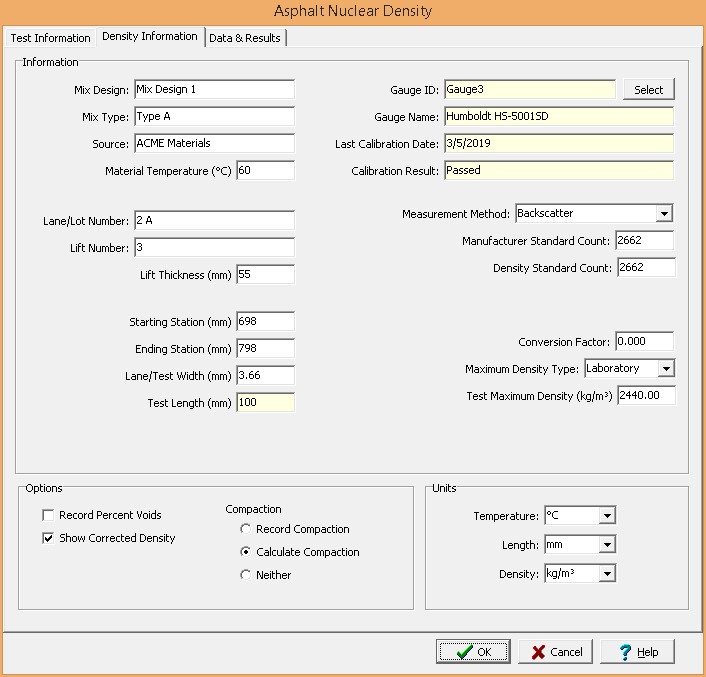Select the Record Compaction radio option
Image resolution: width=706 pixels, height=677 pixels.
click(x=246, y=529)
